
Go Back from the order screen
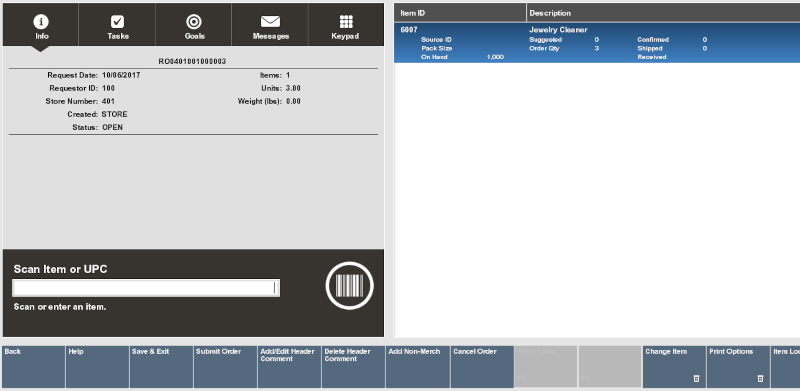tap(34, 367)
